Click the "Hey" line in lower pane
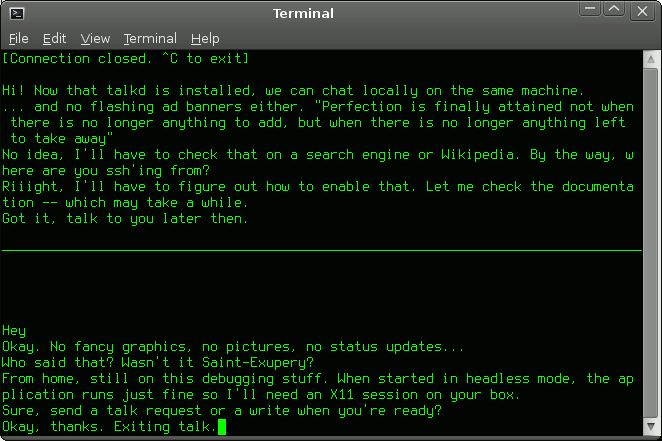Screen dimensions: 662x441 click(x=14, y=331)
